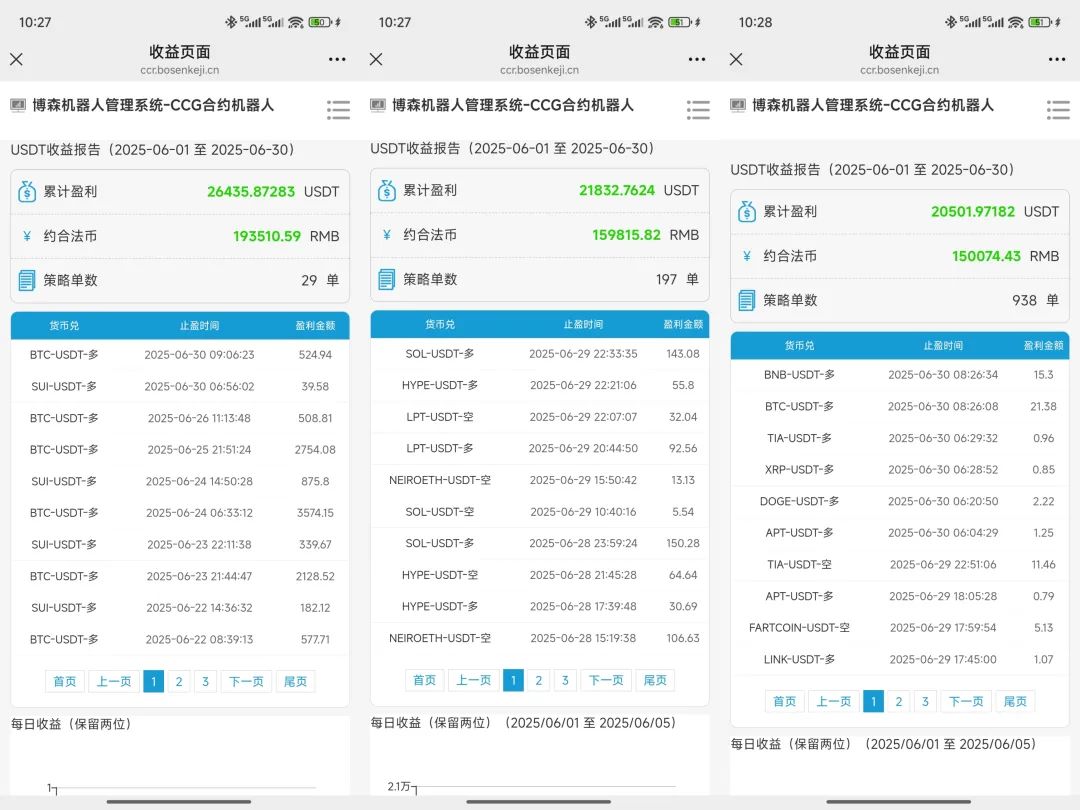Open the left panel's hamburger menu icon
Image resolution: width=1080 pixels, height=810 pixels.
click(338, 110)
